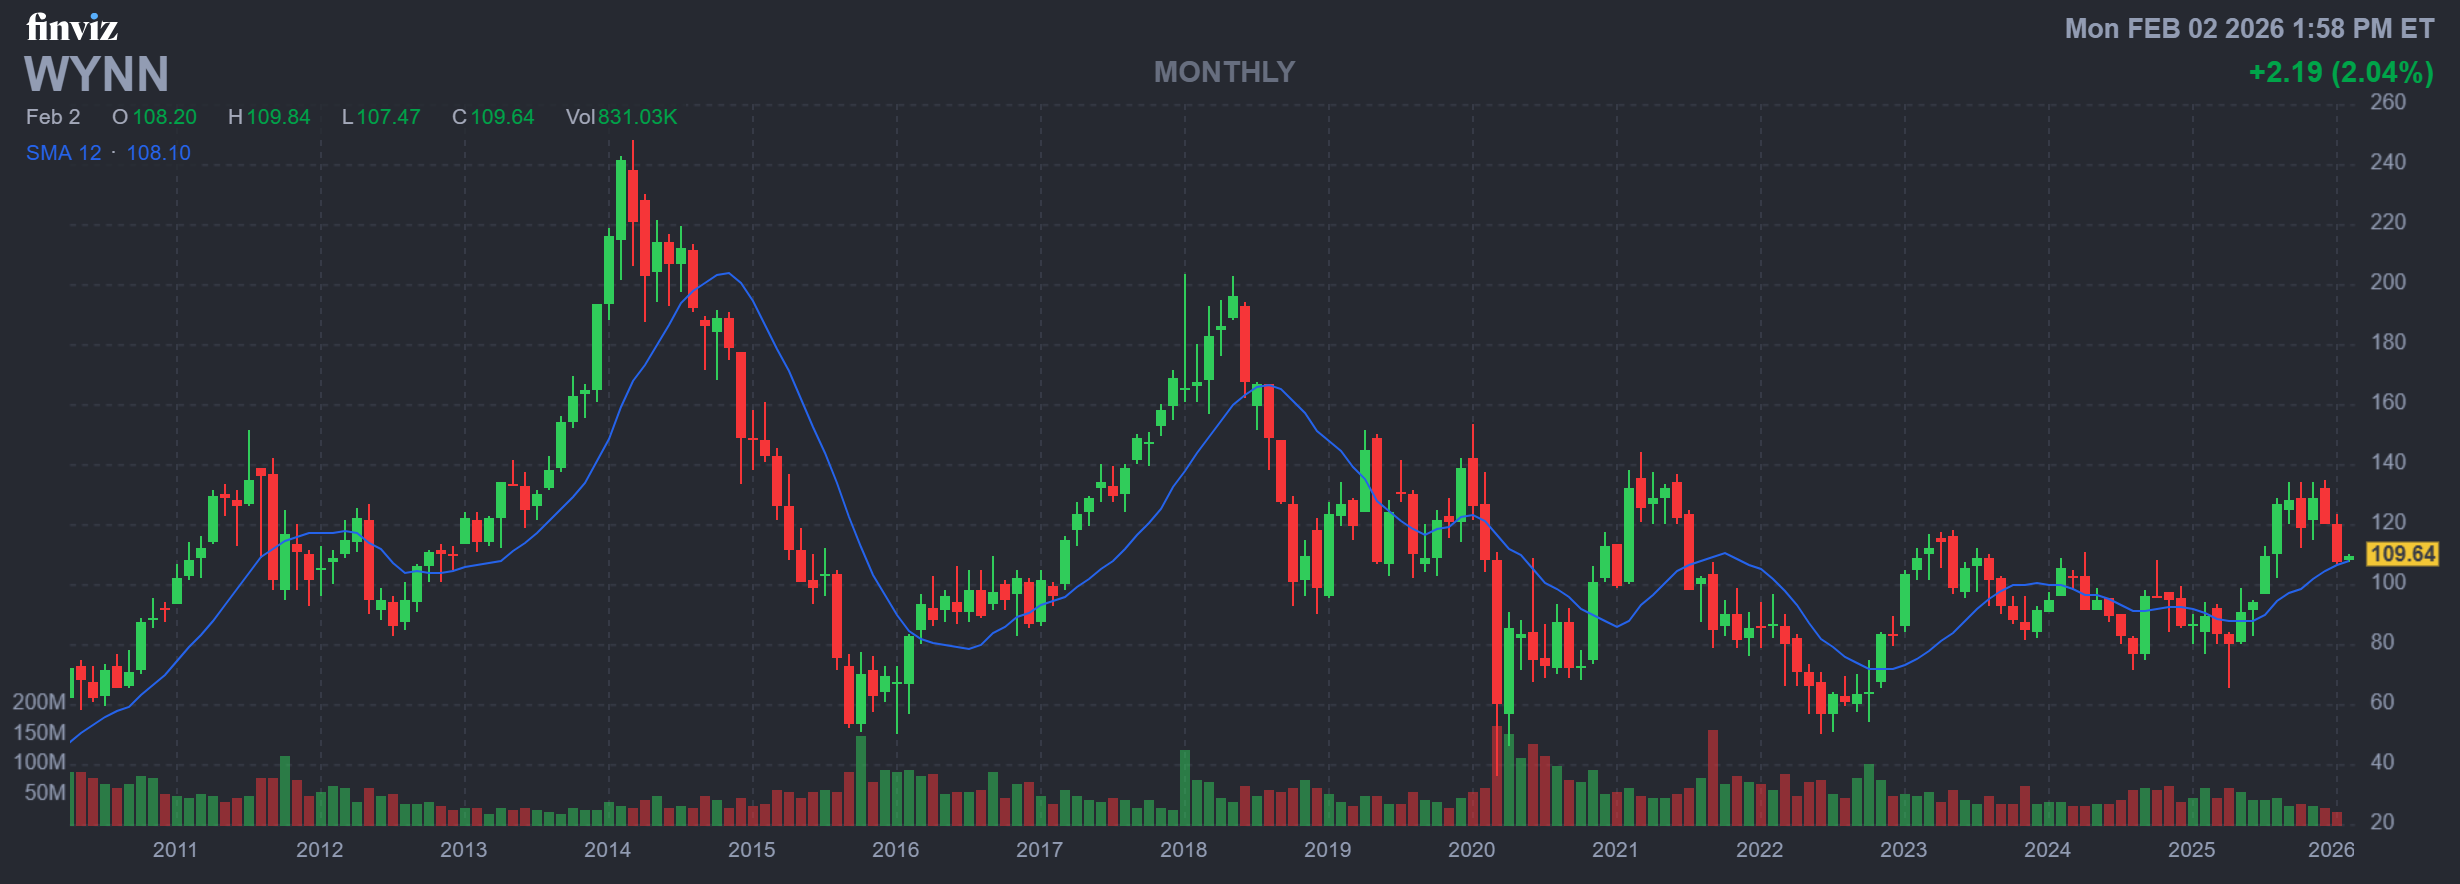Click the SMA value 108.10
This screenshot has width=2460, height=884.
tap(158, 153)
